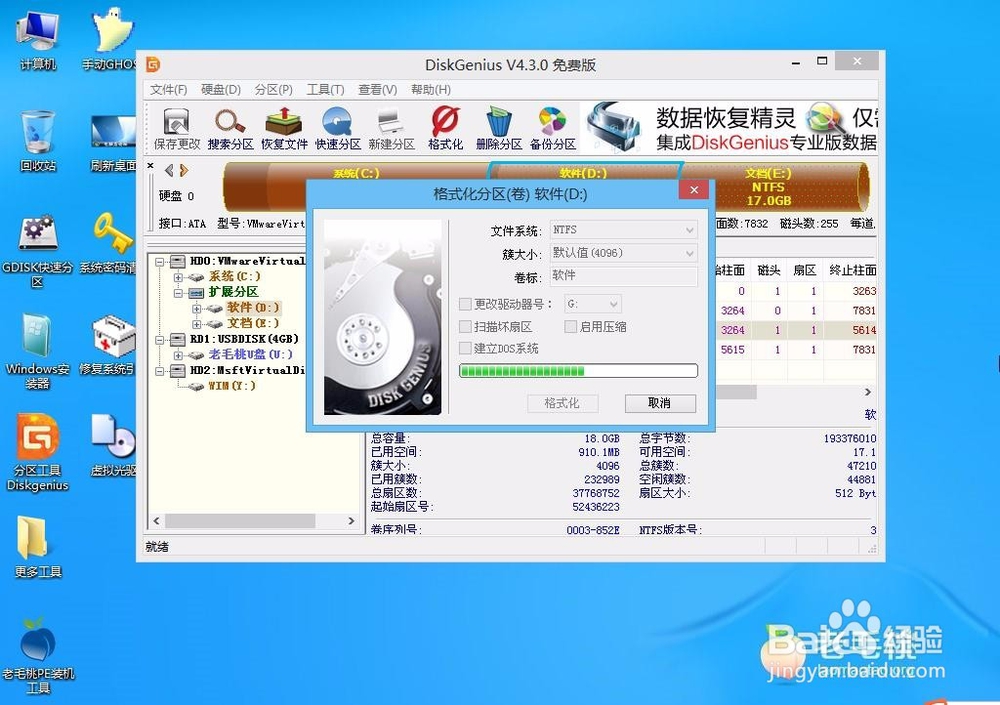Expand the 文档 (E:) tree node
This screenshot has height=705, width=1000.
pyautogui.click(x=197, y=324)
